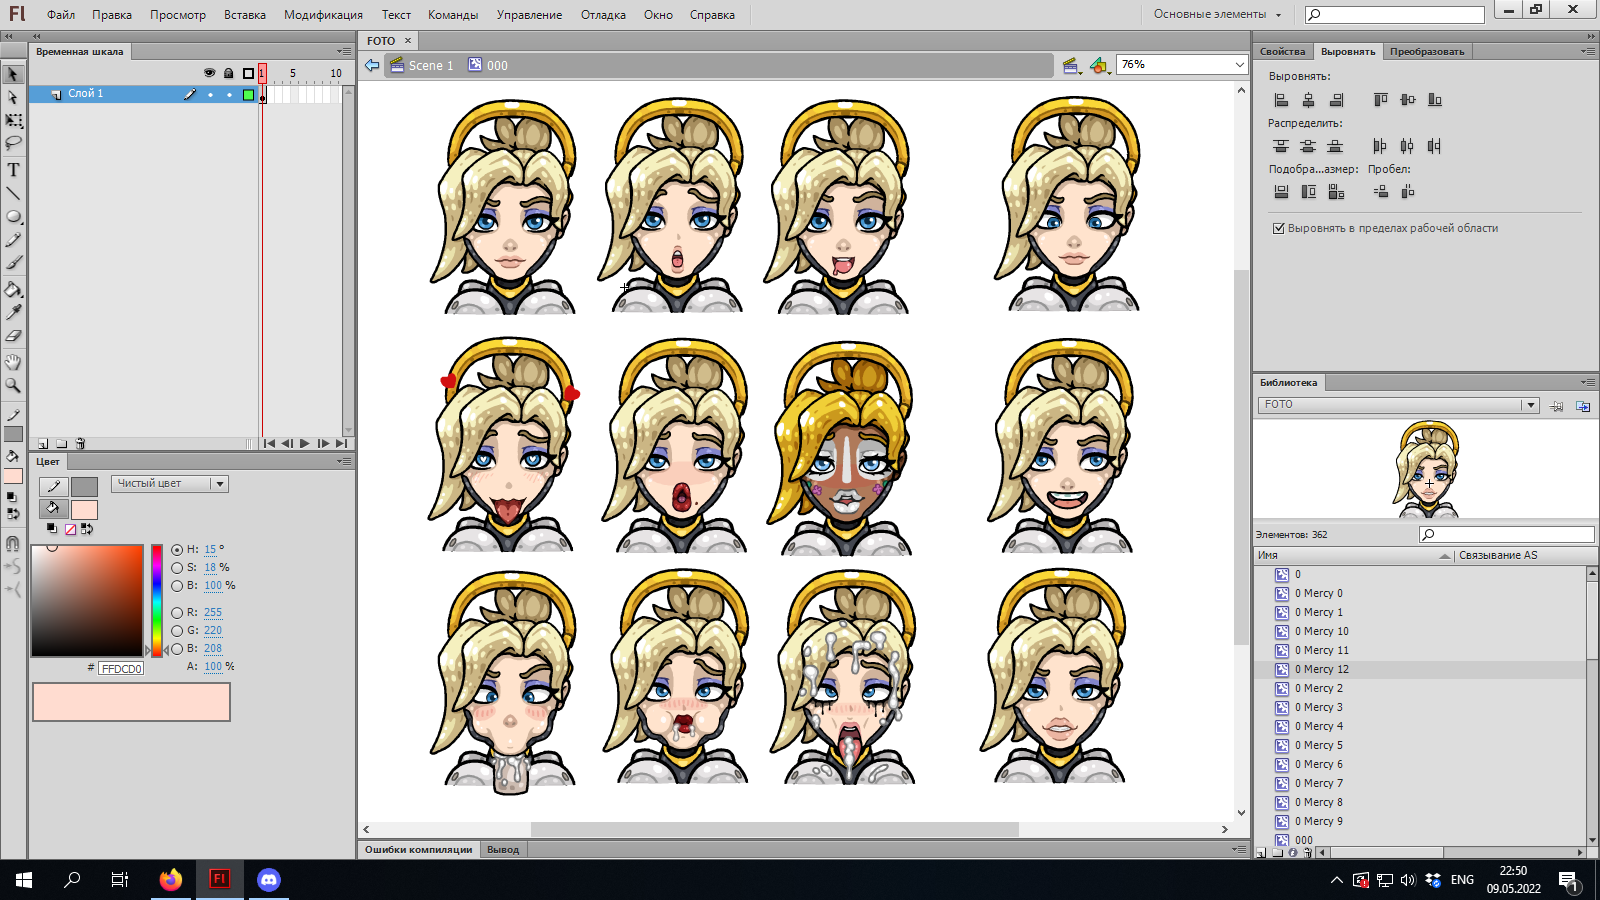Open the Timeline panel options menu
The width and height of the screenshot is (1600, 900).
tap(344, 51)
